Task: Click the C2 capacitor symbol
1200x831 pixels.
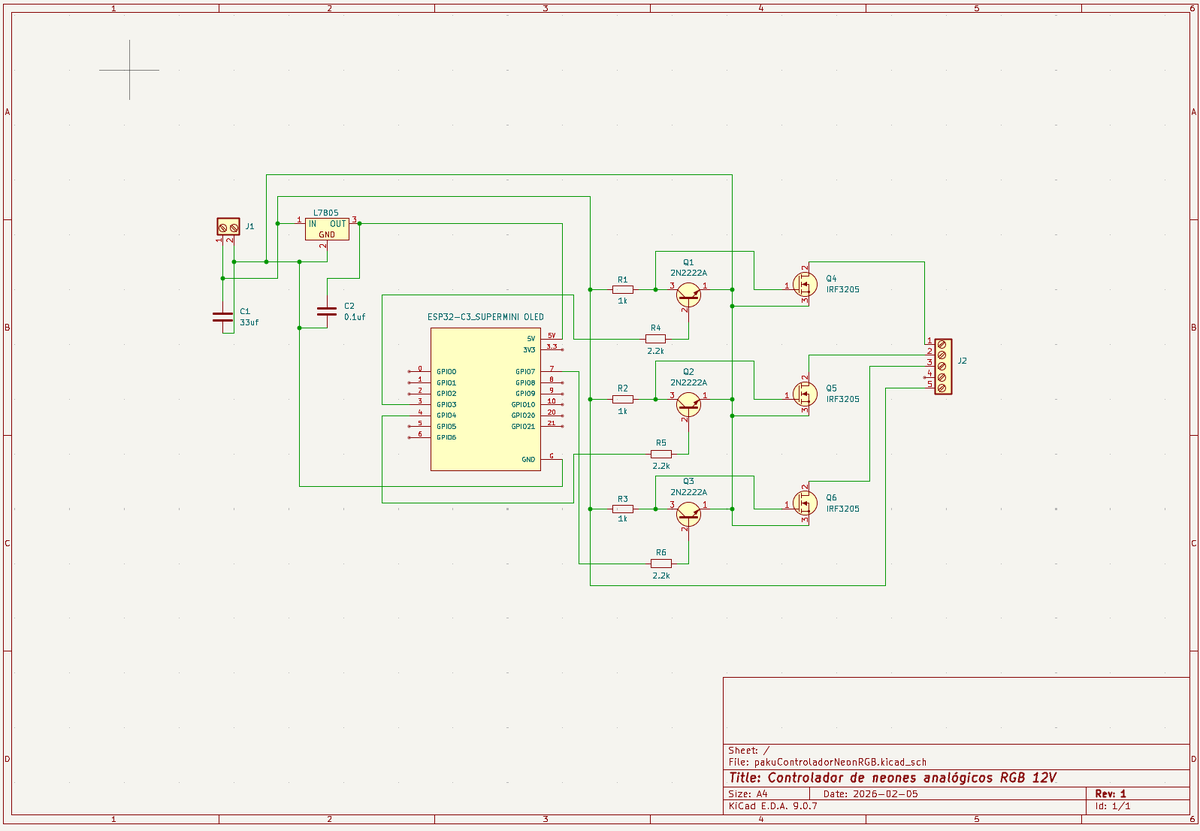Action: tap(326, 311)
